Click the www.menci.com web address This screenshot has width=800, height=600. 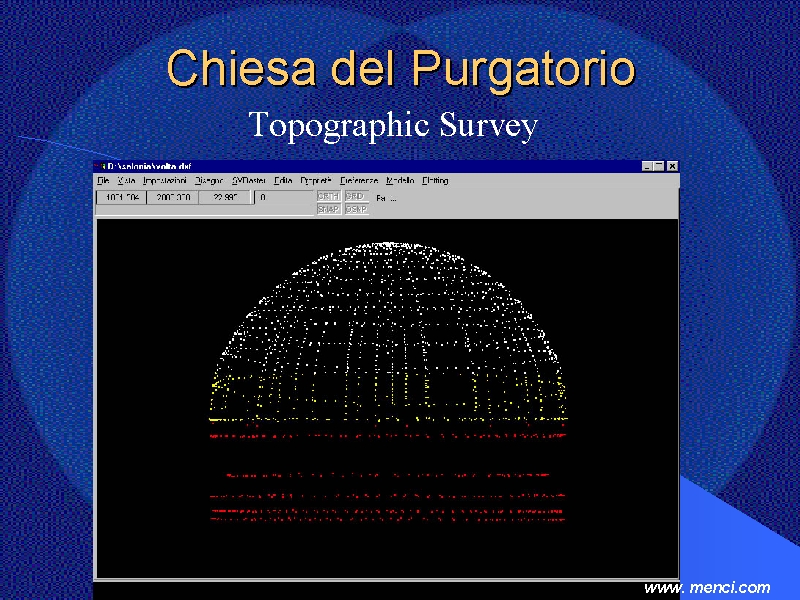pos(707,588)
